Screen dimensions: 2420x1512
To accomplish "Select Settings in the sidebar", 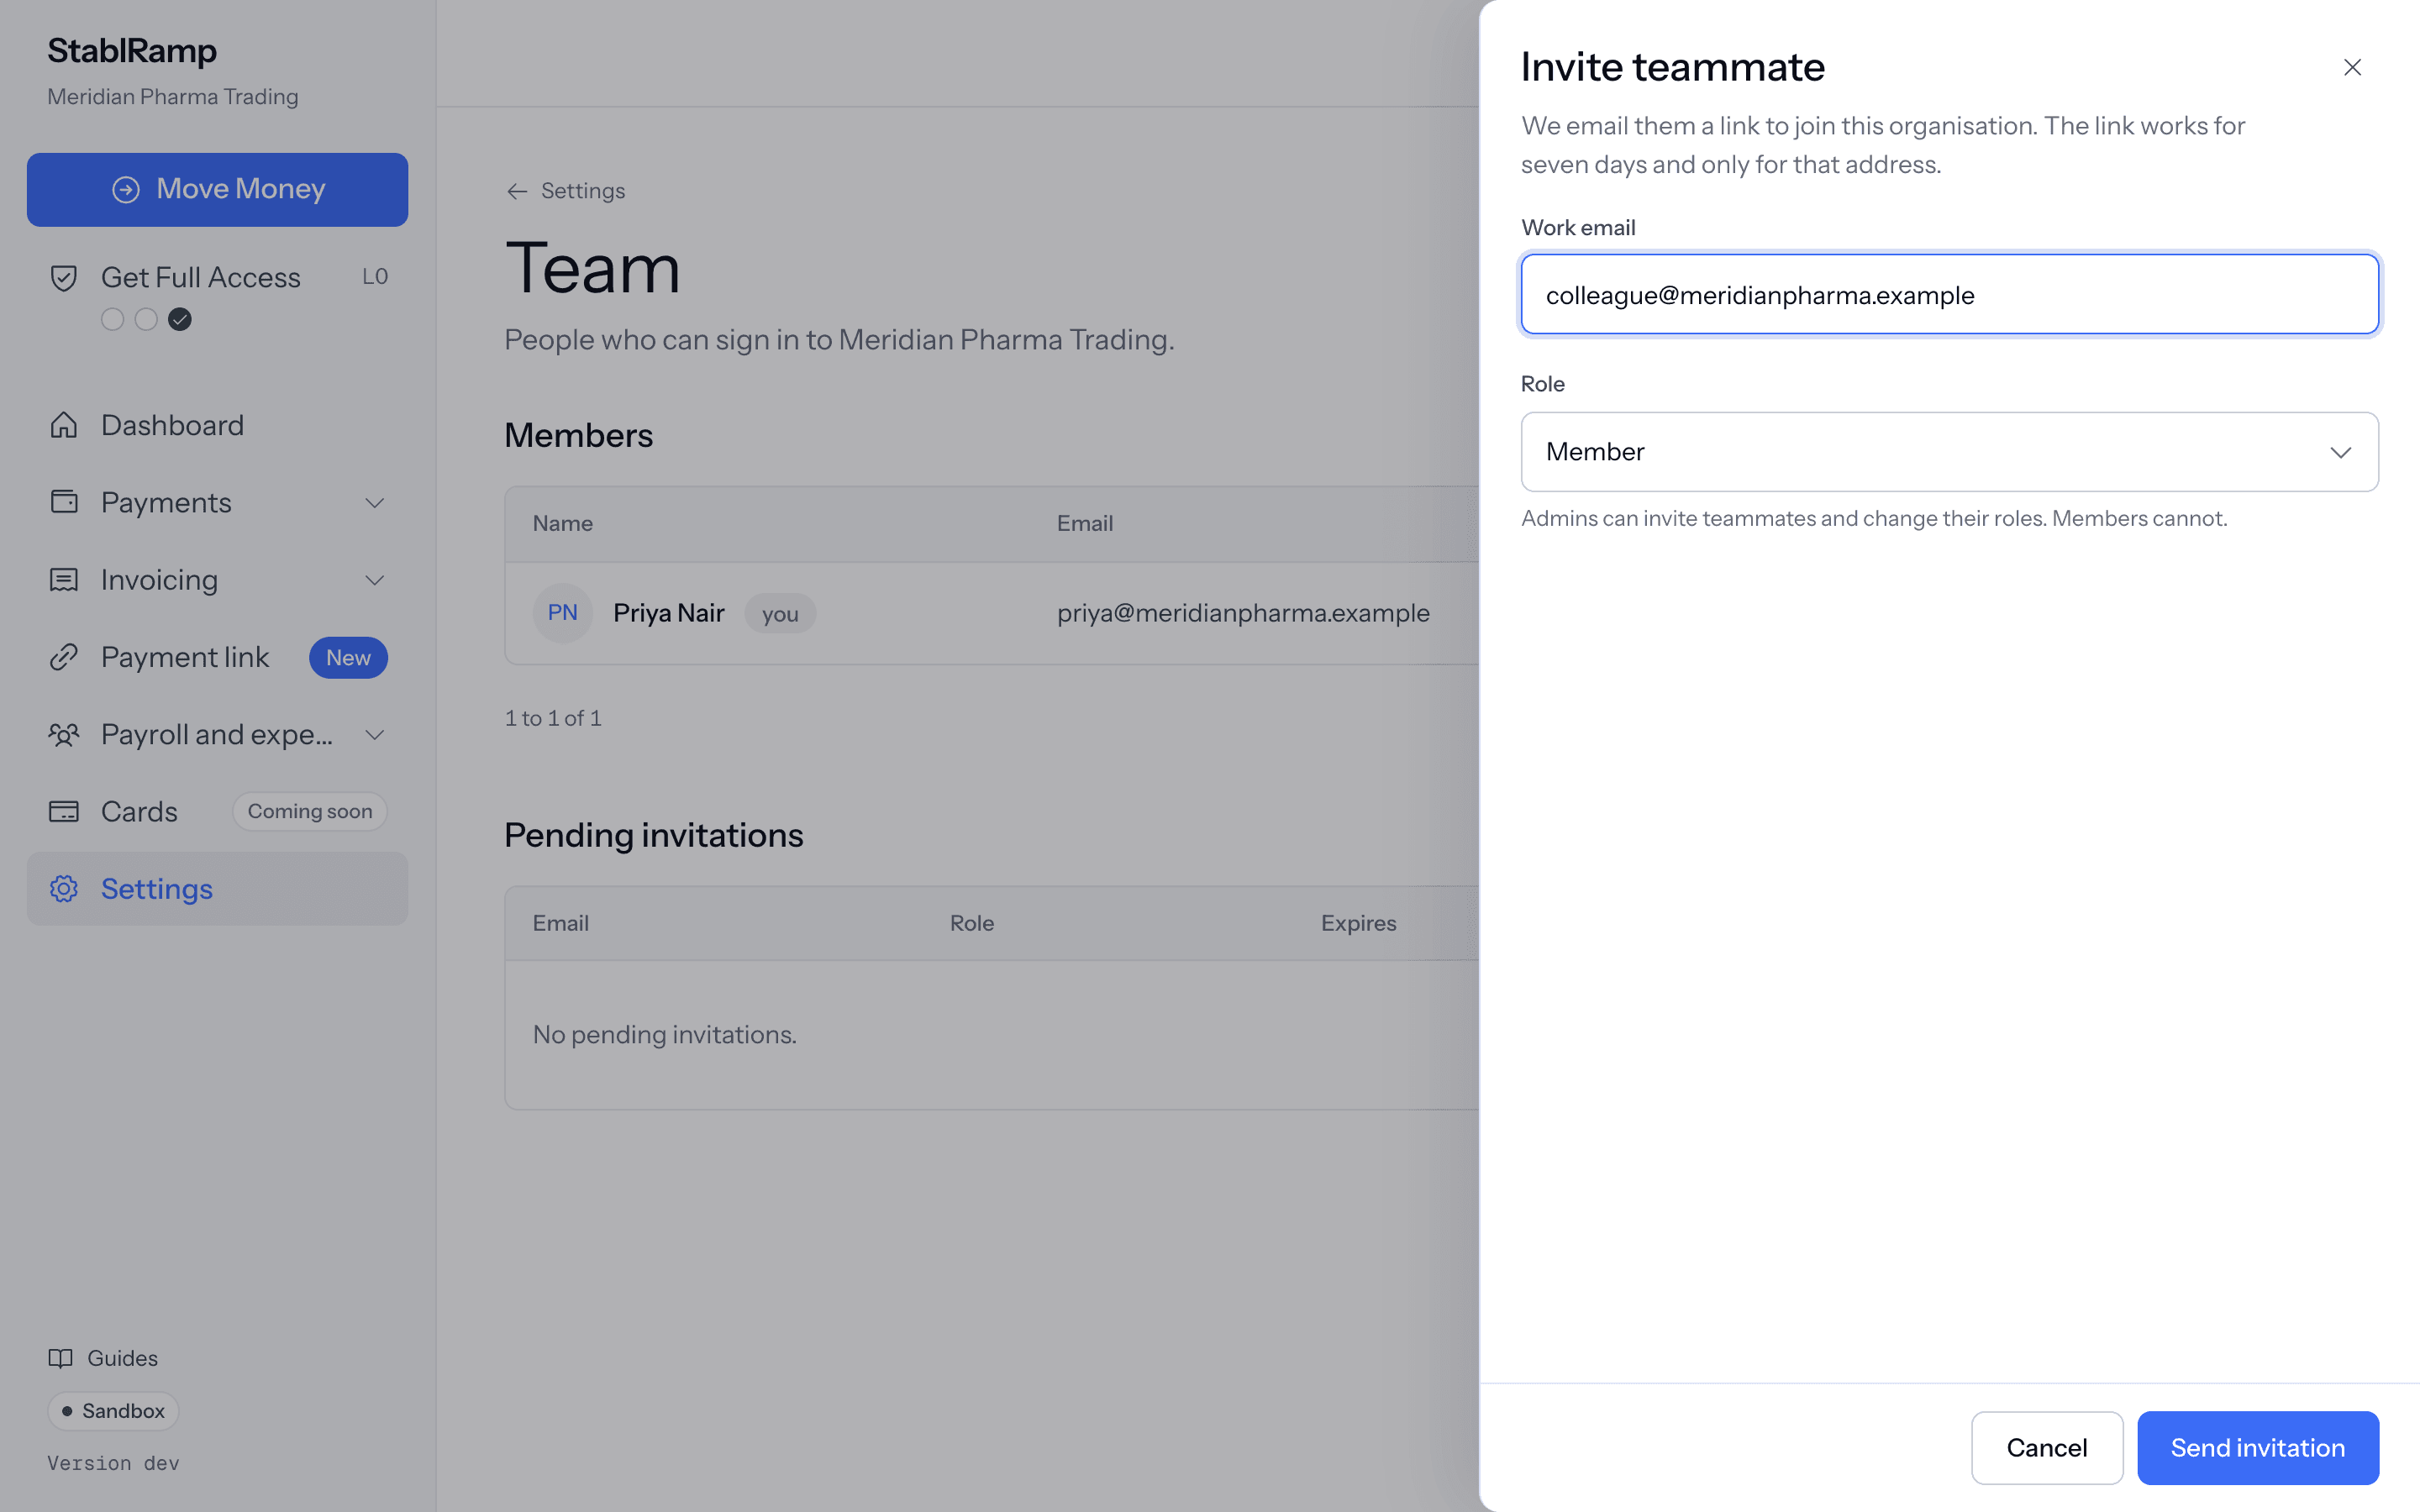I will point(217,889).
